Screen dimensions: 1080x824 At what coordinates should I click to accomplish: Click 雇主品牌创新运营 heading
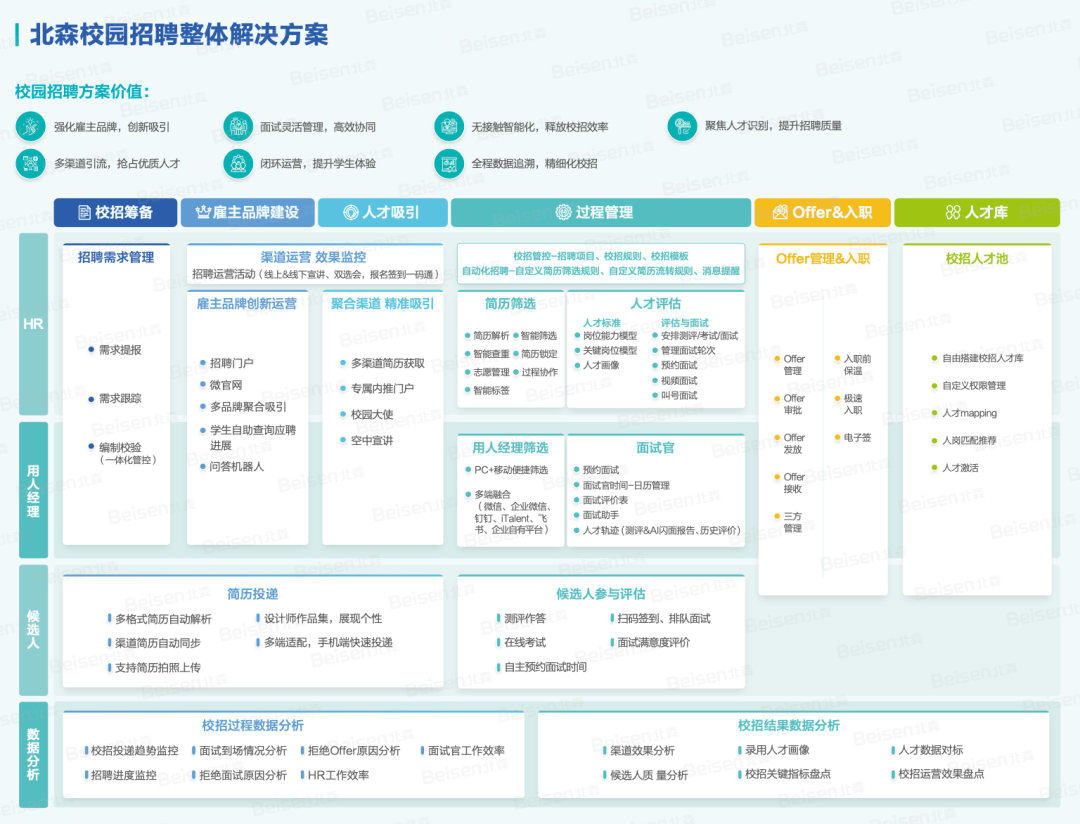click(247, 304)
